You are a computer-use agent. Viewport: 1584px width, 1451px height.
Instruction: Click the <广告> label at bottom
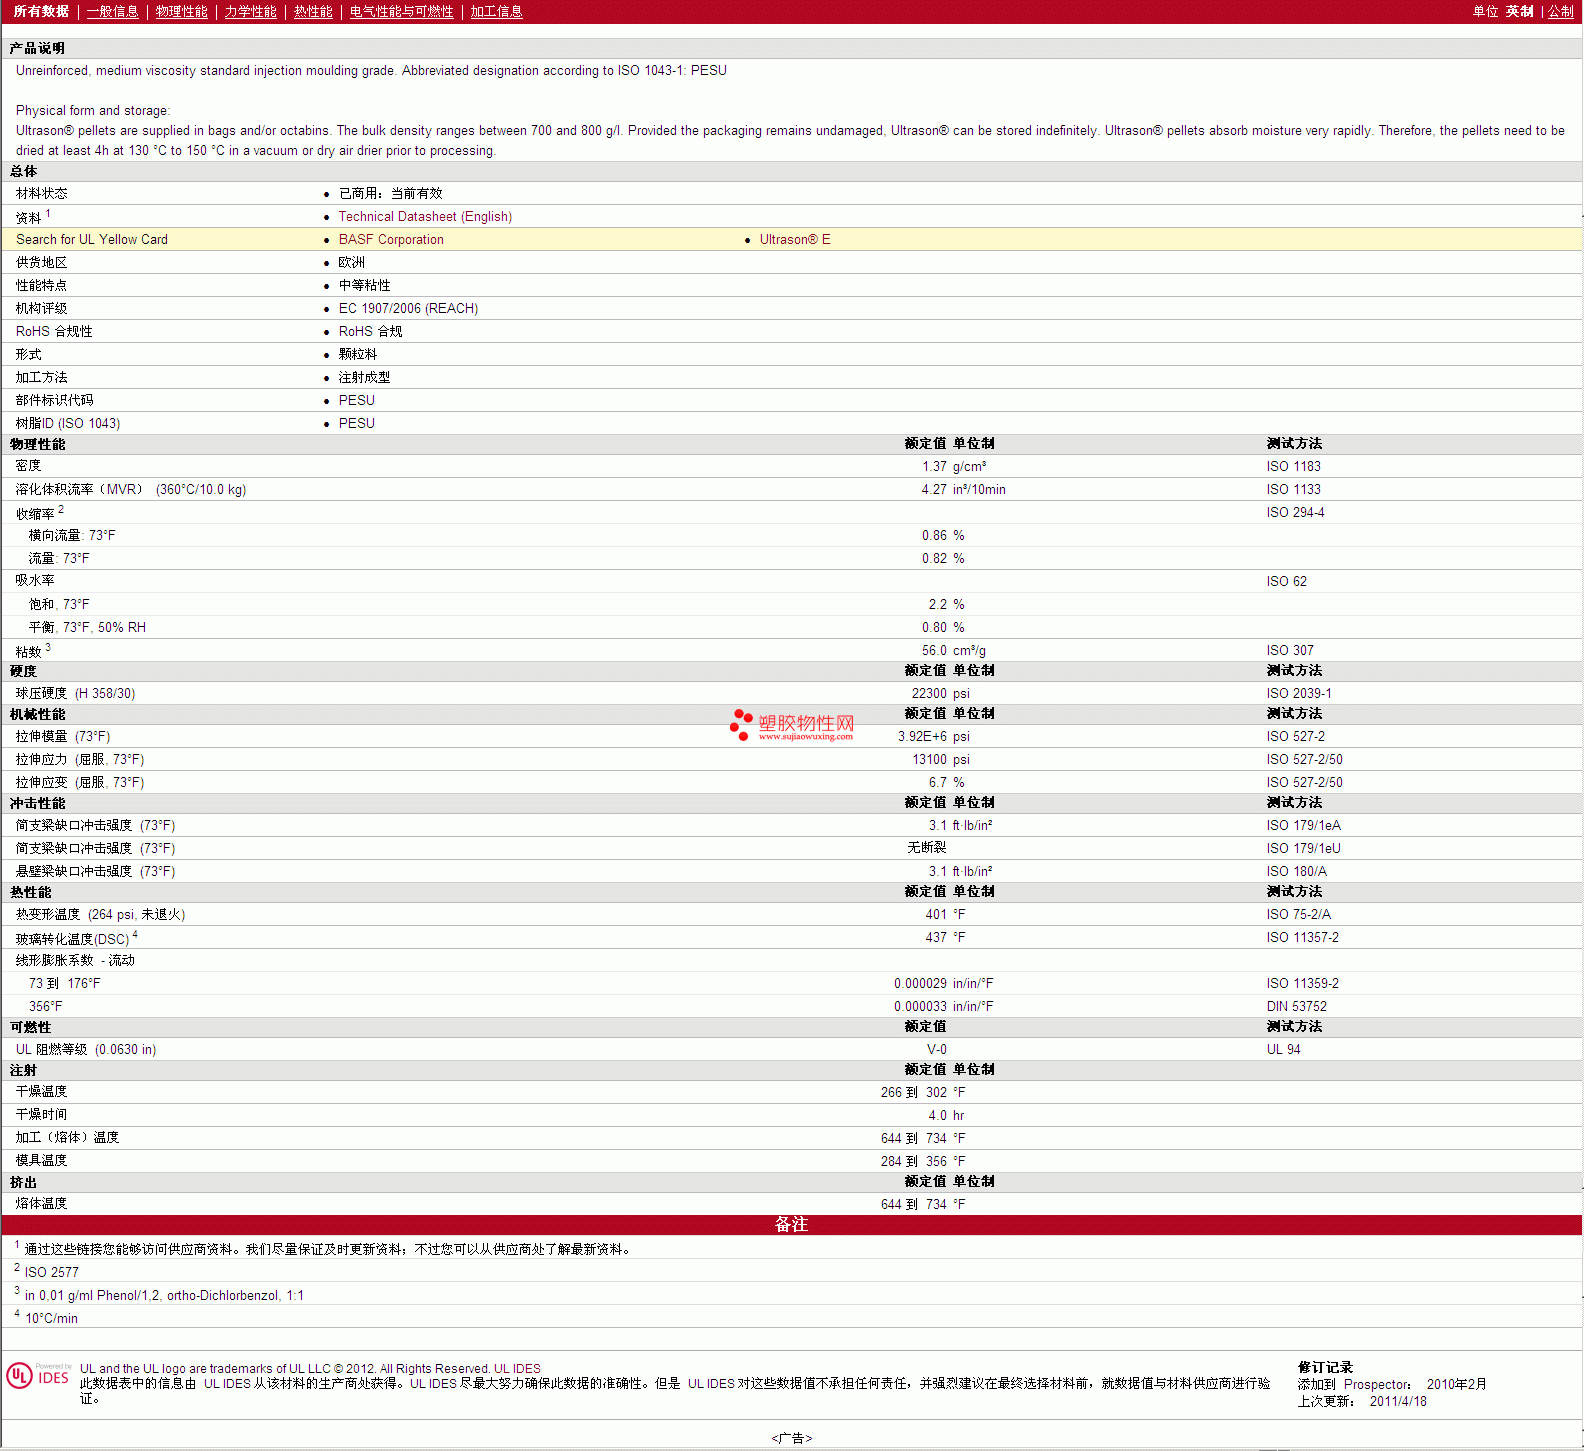[791, 1439]
